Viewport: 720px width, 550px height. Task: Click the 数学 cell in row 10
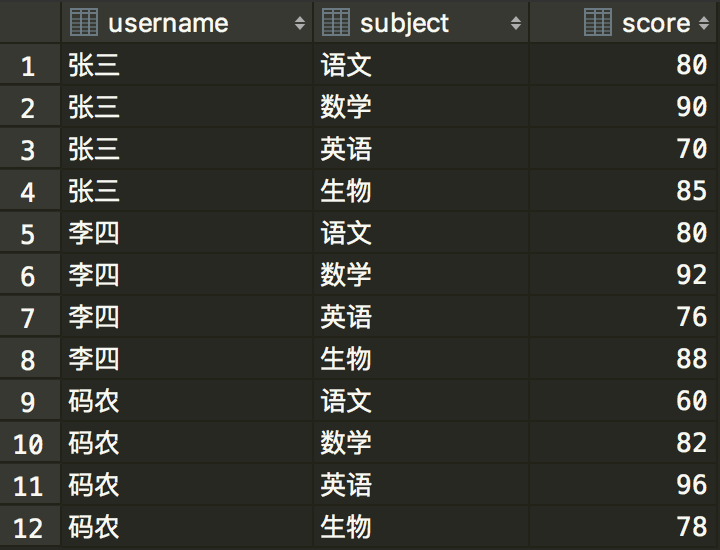tap(421, 443)
